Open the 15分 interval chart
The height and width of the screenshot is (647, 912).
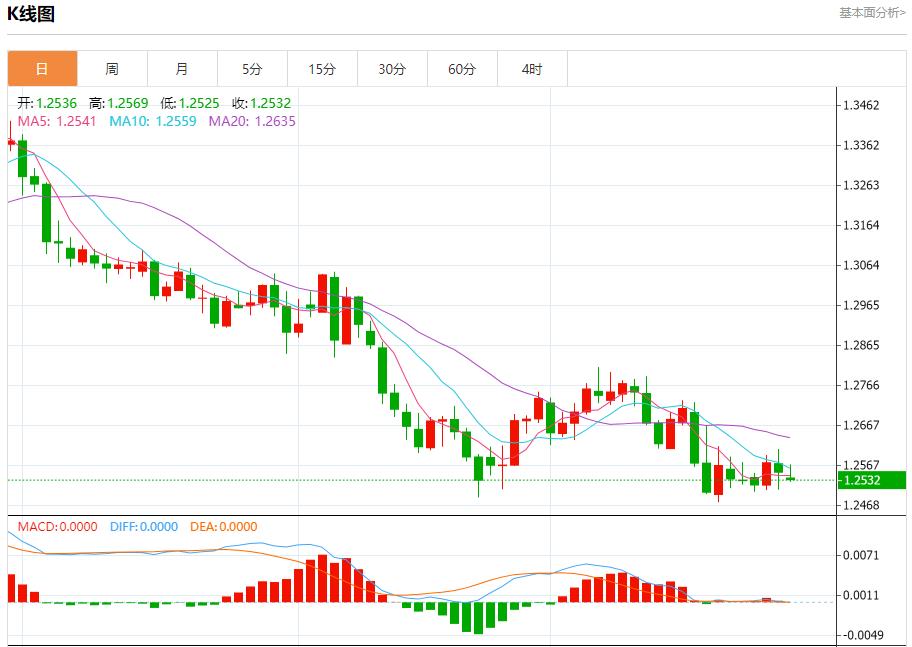[322, 69]
